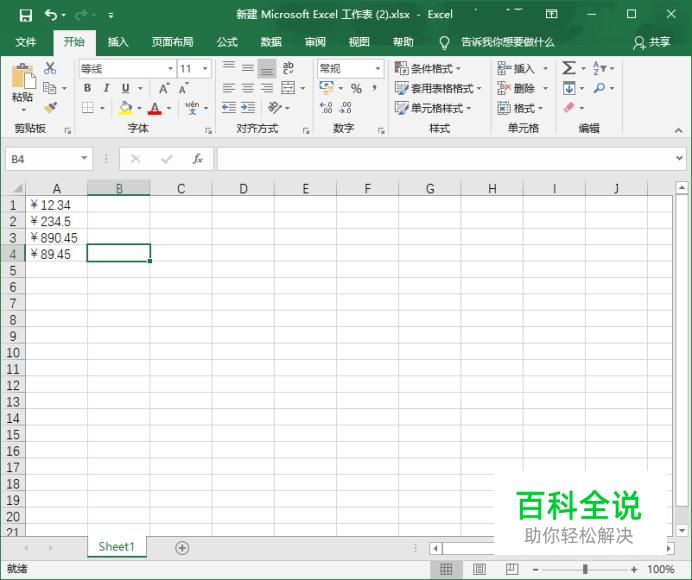
Task: Open Sort and Filter icon
Action: pos(599,68)
